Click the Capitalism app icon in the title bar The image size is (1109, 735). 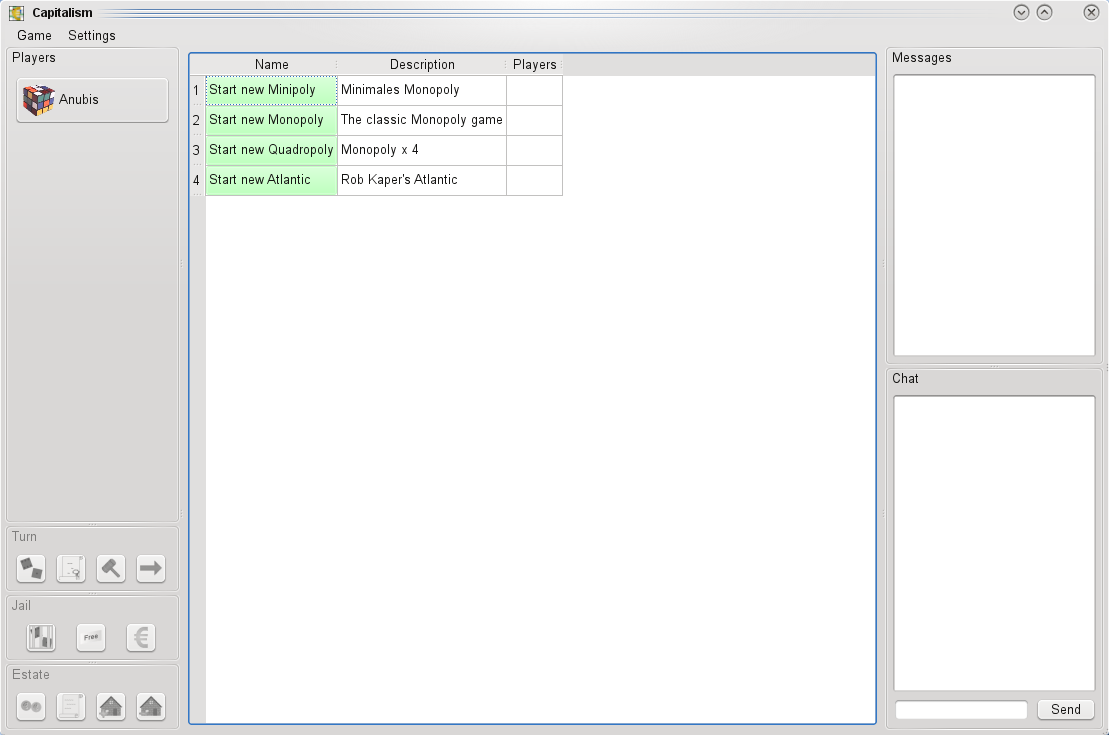click(x=16, y=13)
